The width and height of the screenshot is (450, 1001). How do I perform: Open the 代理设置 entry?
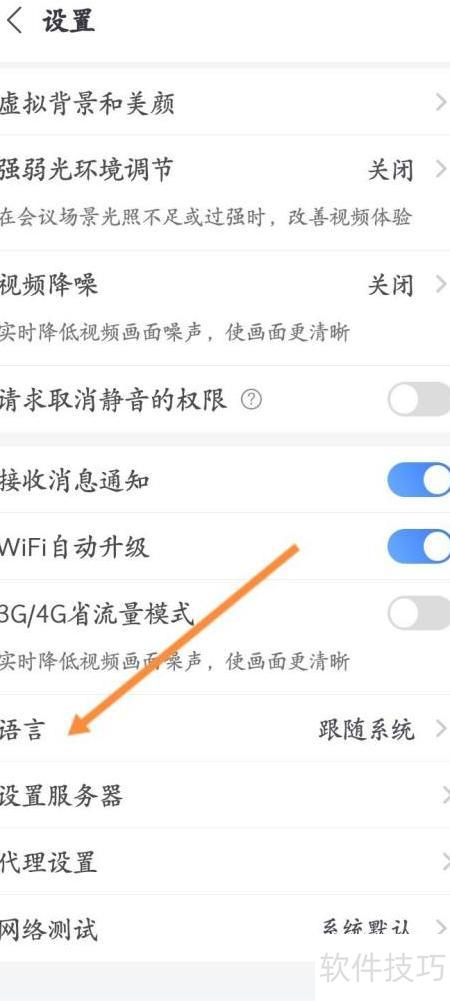[x=225, y=862]
